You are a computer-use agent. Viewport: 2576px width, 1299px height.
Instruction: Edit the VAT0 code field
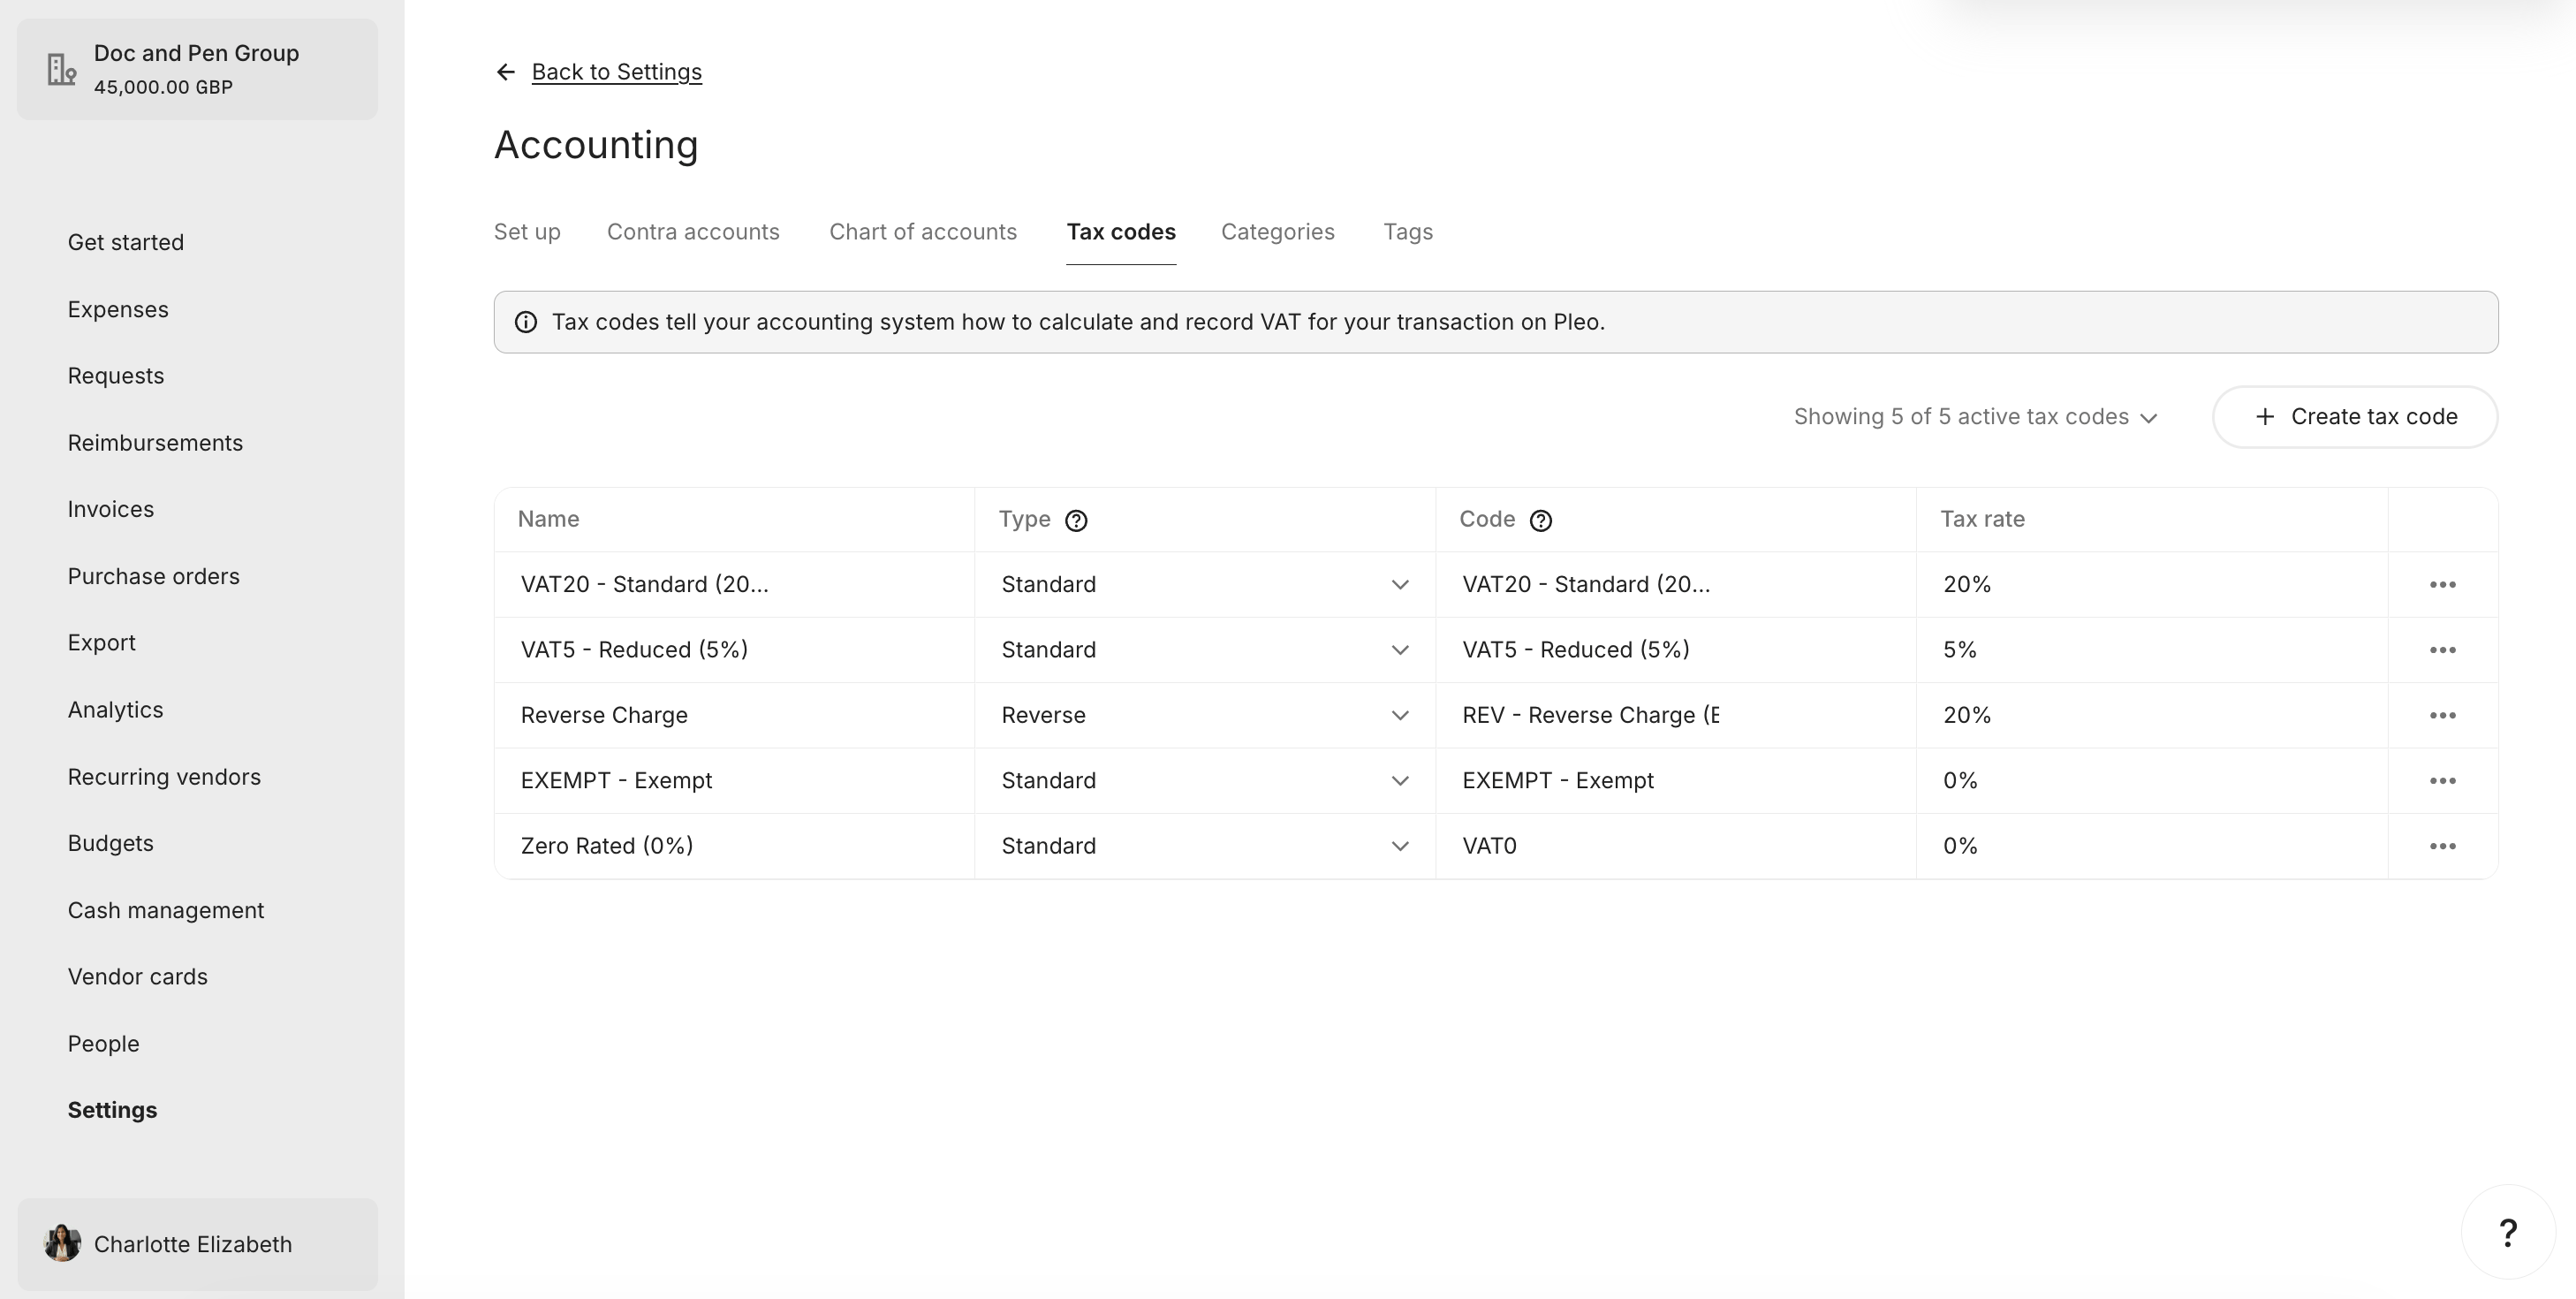(x=1676, y=846)
